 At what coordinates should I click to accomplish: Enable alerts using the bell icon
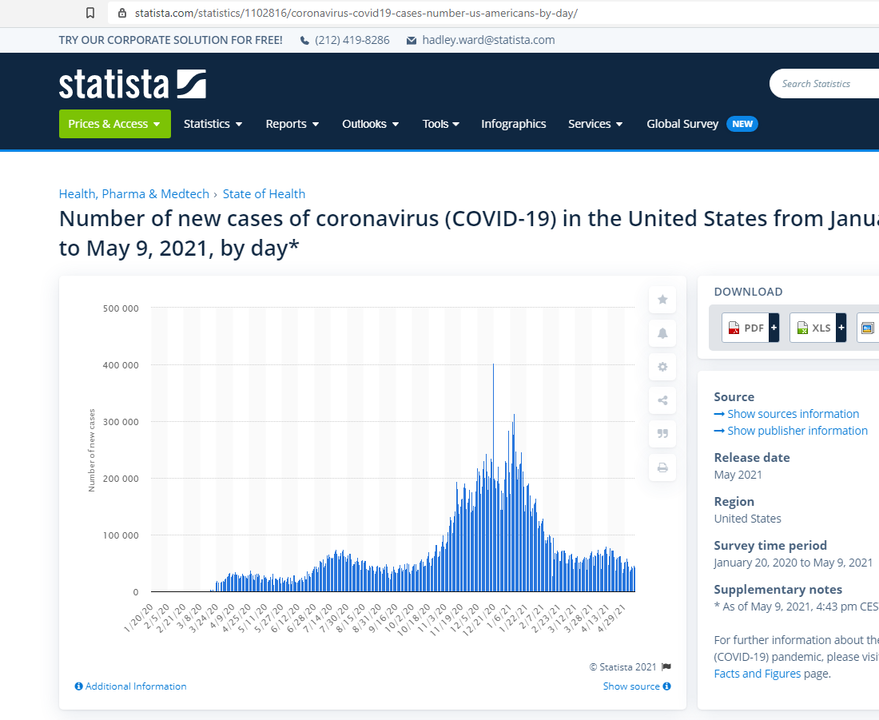pos(661,333)
